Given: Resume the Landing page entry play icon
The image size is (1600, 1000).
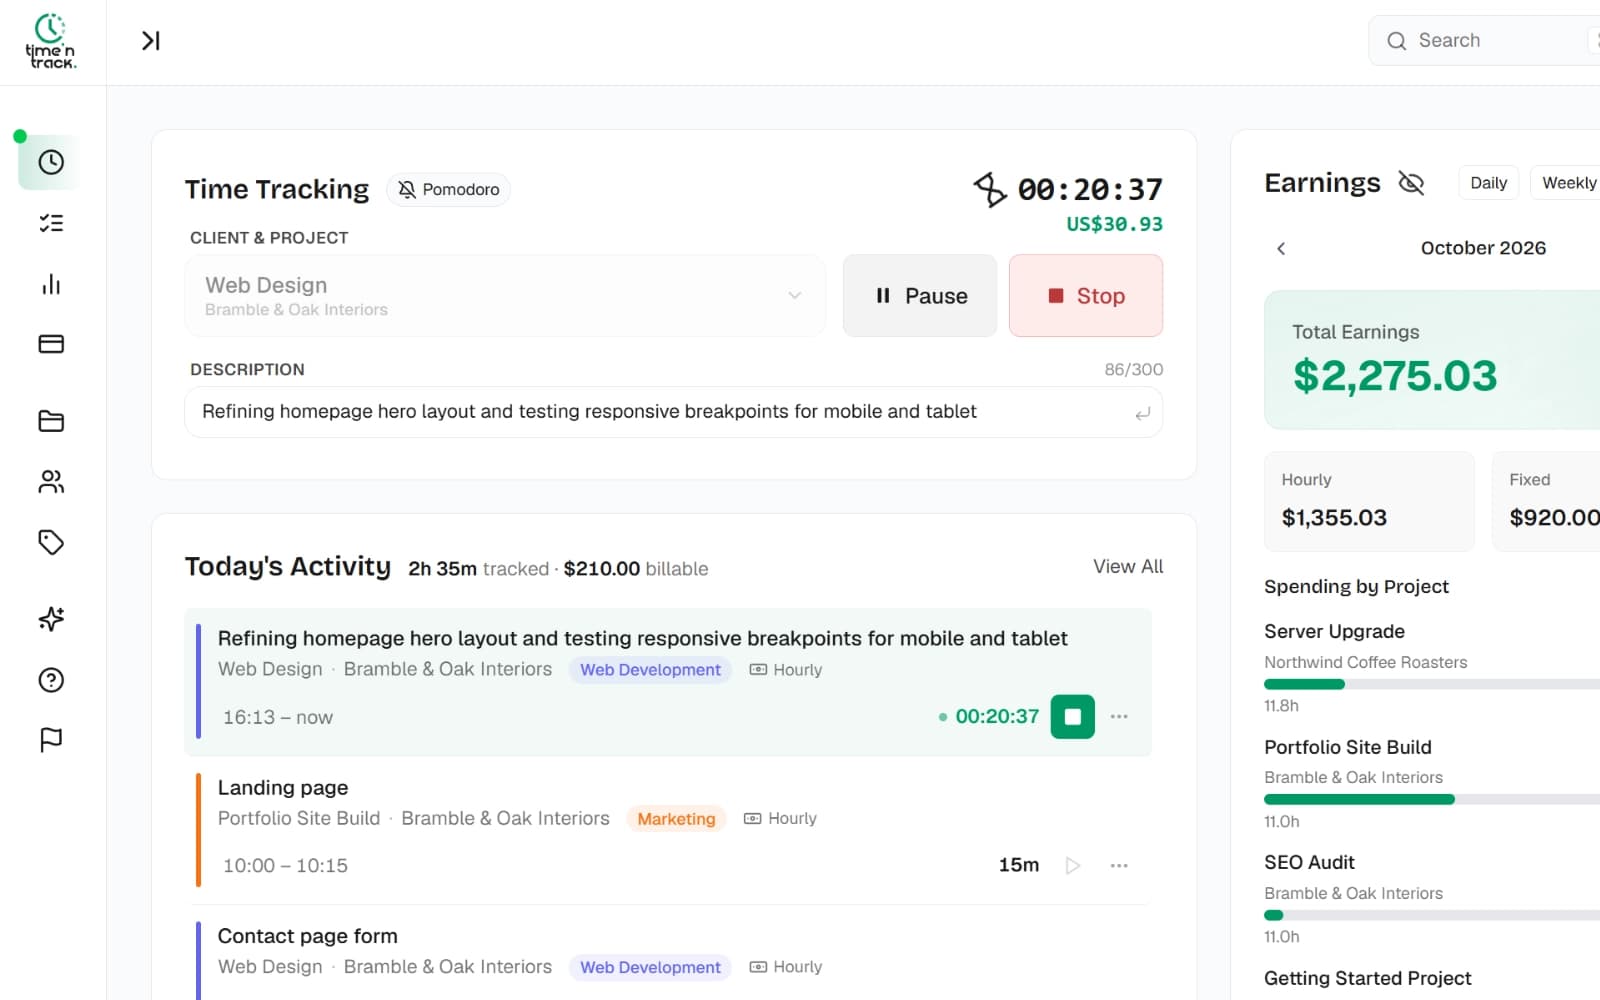Looking at the screenshot, I should (x=1072, y=865).
